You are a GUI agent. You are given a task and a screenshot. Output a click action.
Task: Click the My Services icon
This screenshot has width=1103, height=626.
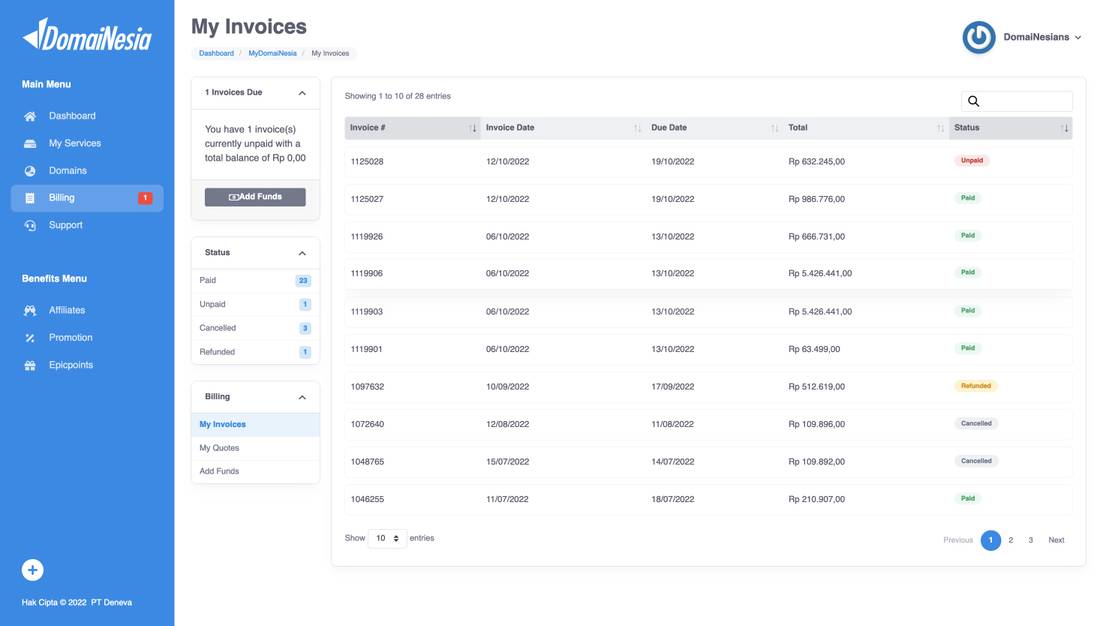click(x=30, y=143)
